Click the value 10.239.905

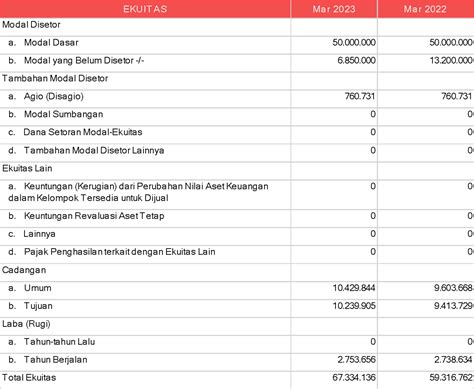coord(354,306)
